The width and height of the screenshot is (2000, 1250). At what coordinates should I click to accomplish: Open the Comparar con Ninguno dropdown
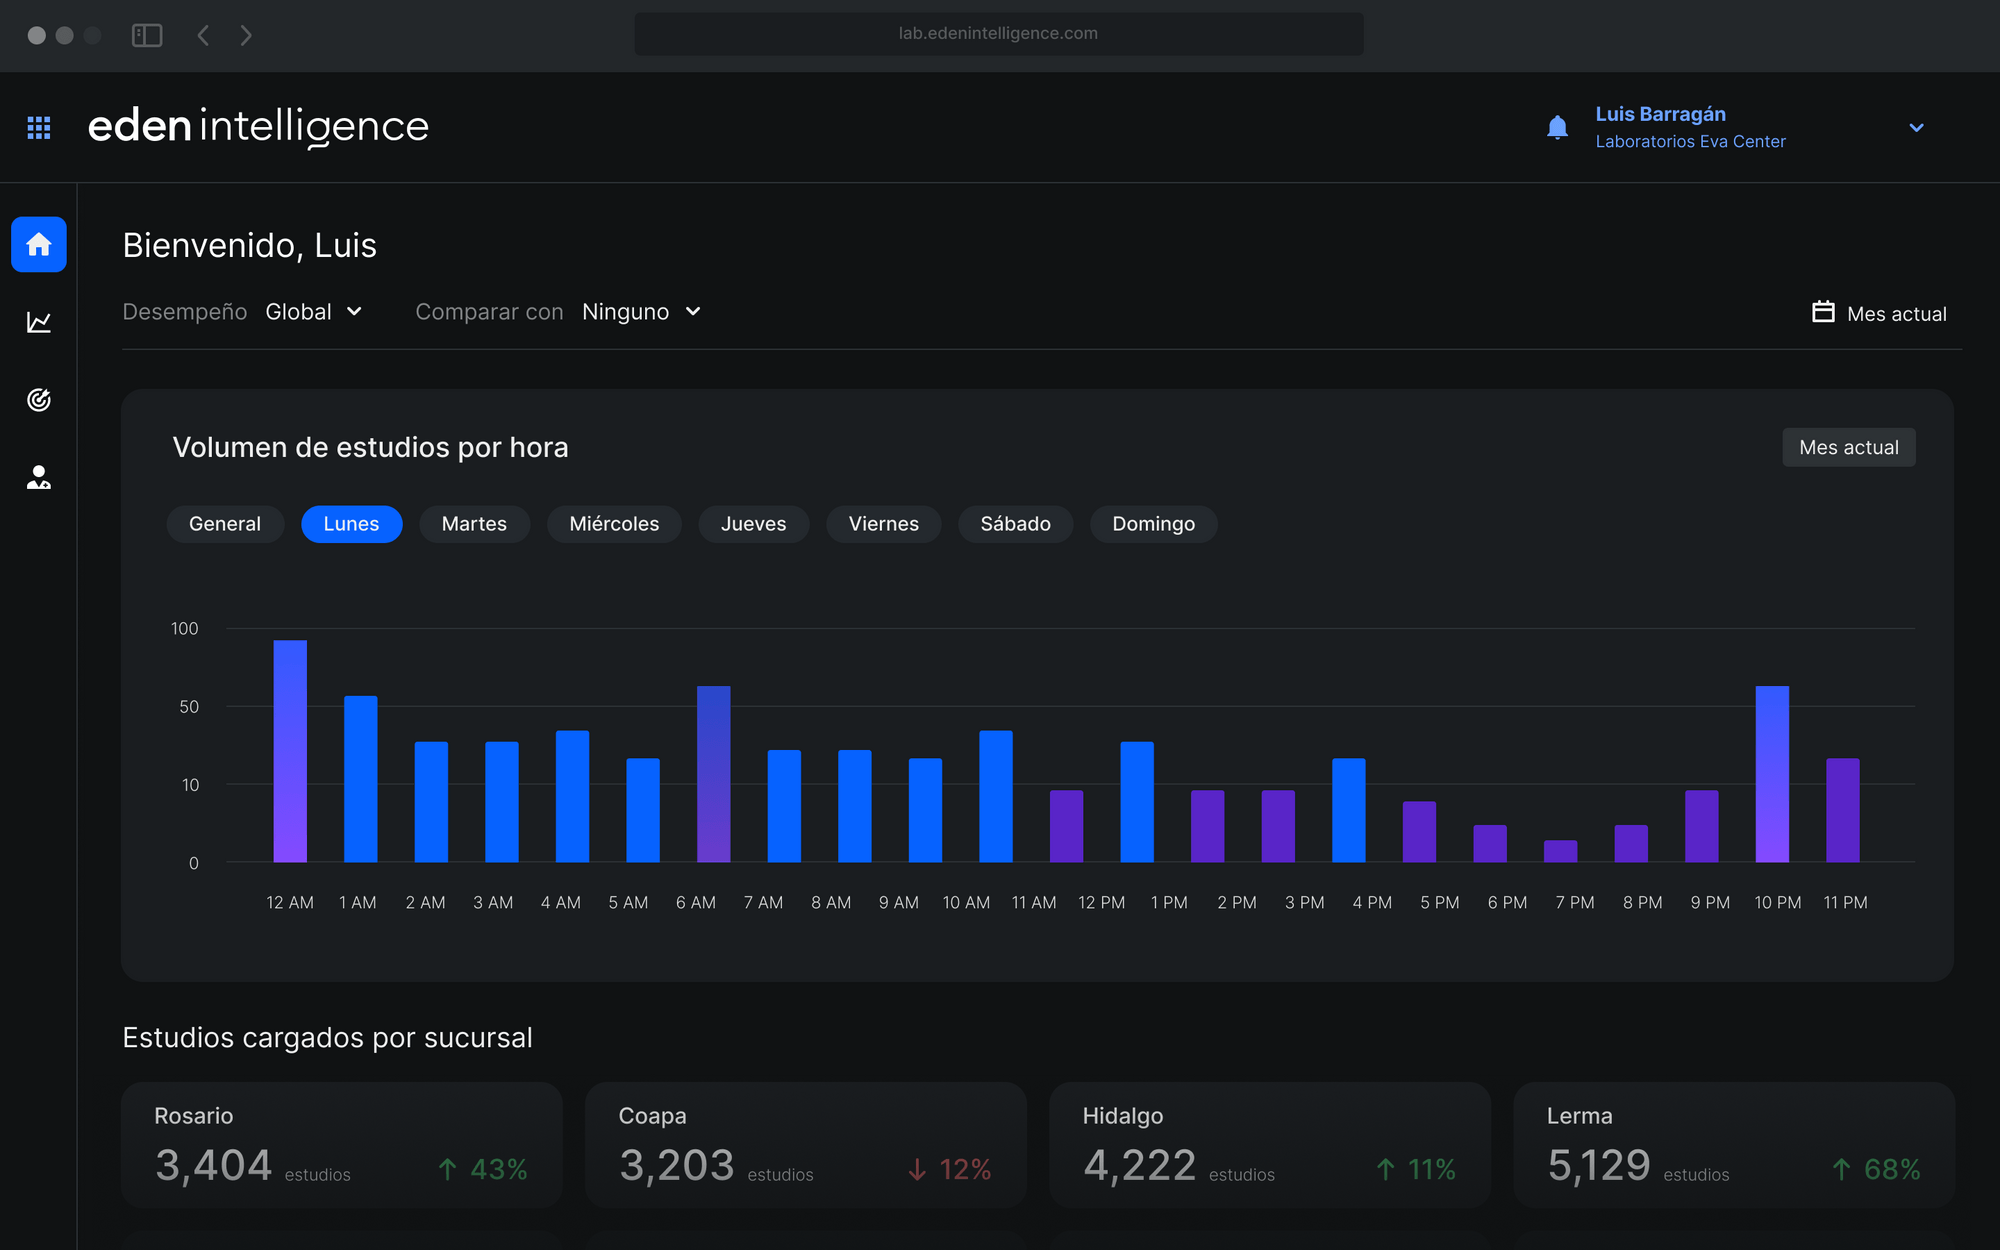pos(641,312)
